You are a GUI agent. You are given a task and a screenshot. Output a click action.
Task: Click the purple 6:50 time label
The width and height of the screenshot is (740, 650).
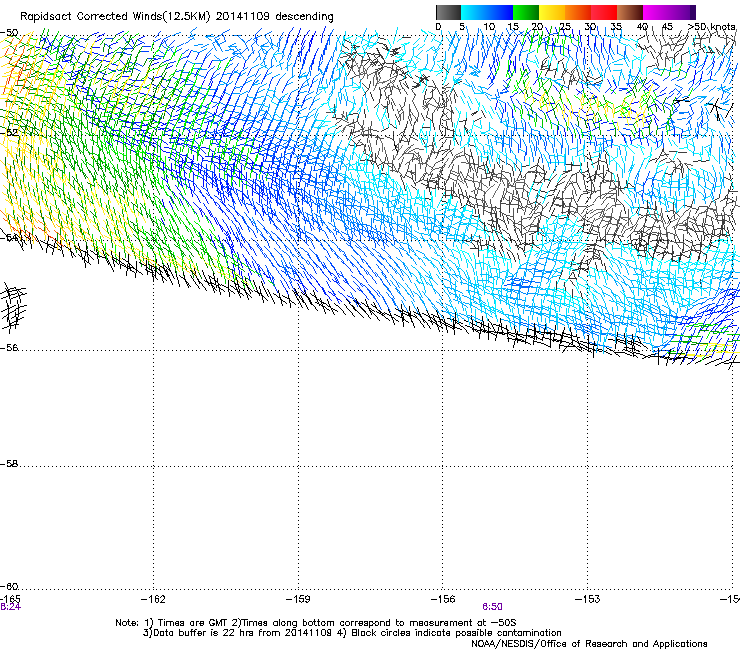click(492, 607)
